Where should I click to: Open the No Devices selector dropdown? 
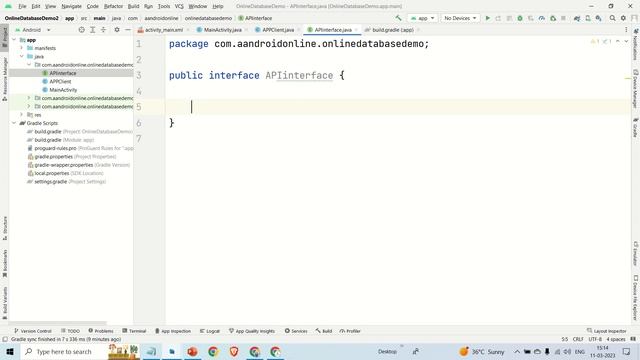pyautogui.click(x=460, y=18)
